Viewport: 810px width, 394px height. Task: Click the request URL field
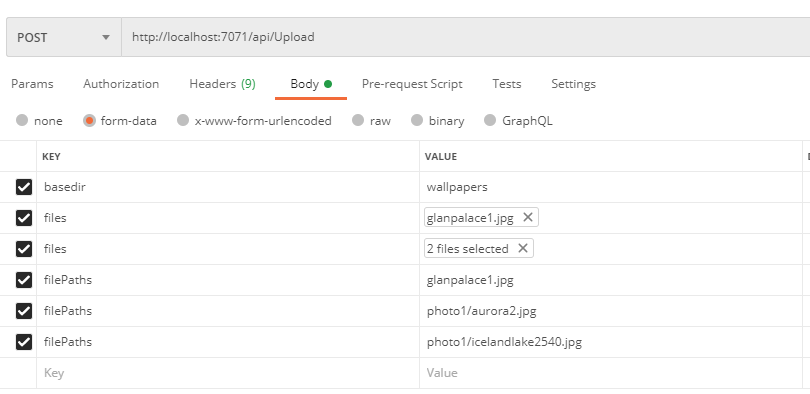coord(465,37)
